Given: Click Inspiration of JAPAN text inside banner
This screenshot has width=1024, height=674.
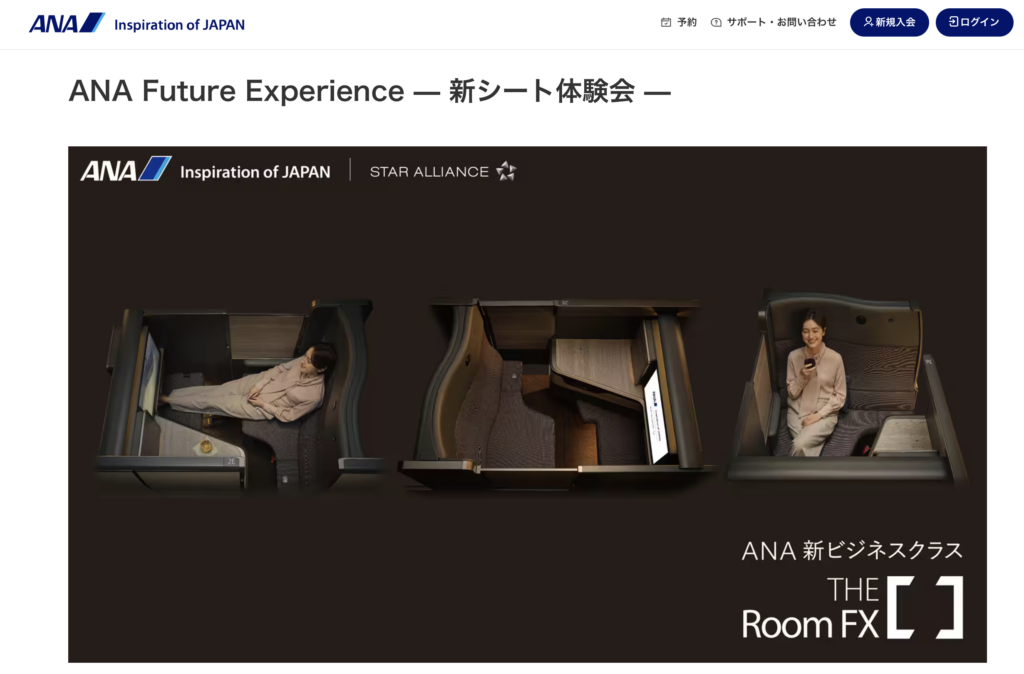Looking at the screenshot, I should coord(255,172).
